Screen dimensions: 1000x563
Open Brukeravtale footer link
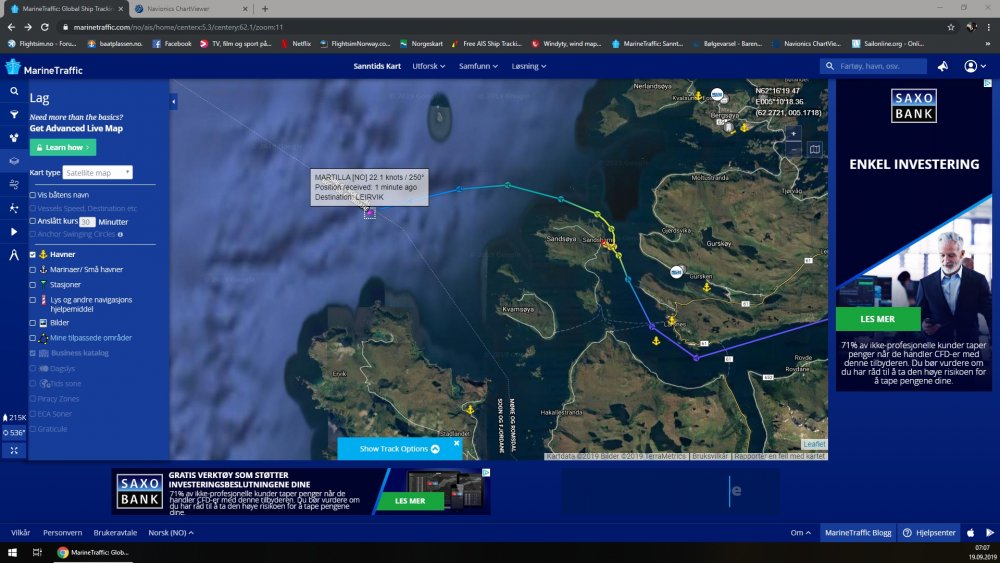coord(115,533)
